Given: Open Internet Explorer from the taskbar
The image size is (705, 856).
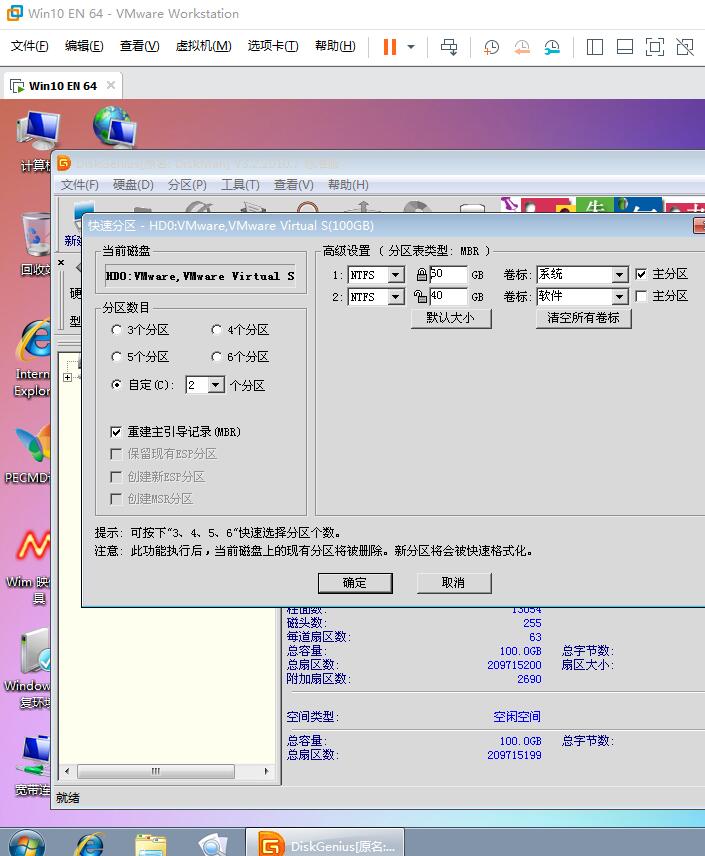Looking at the screenshot, I should click(x=91, y=845).
